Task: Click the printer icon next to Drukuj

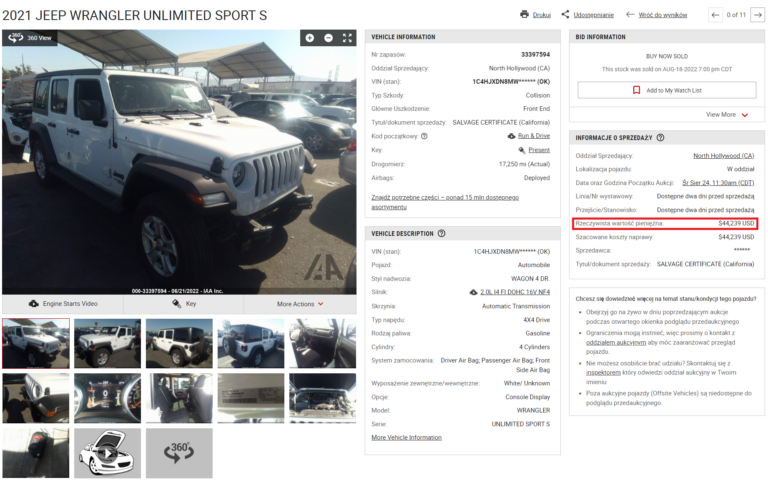Action: 525,14
